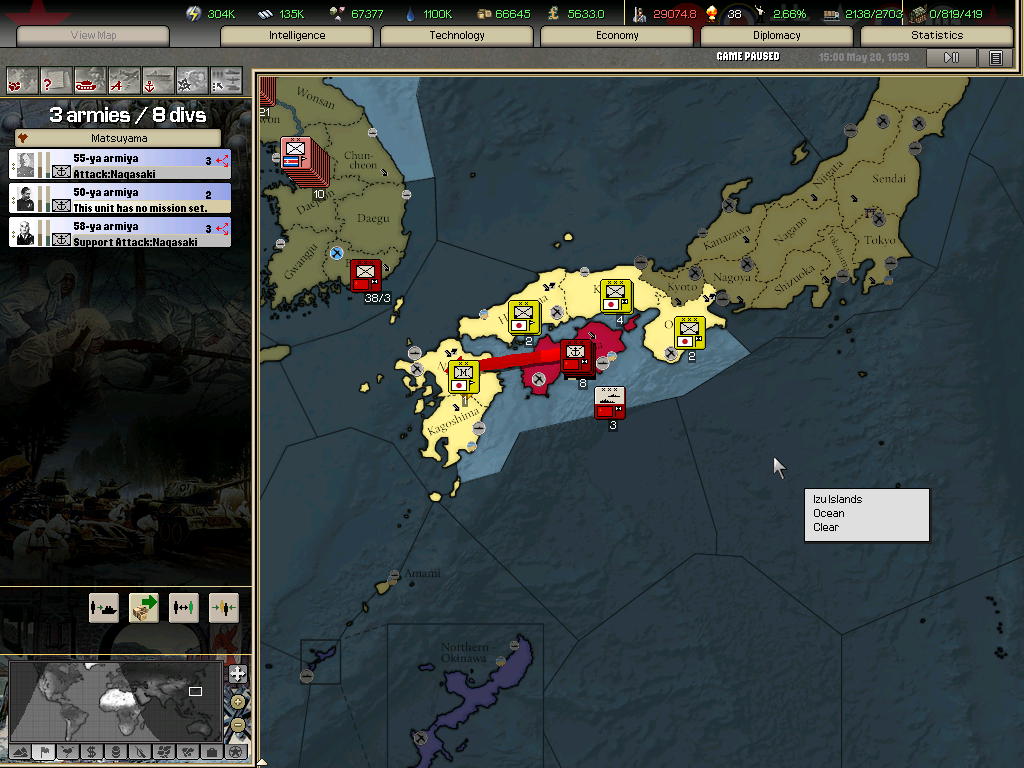Switch to political flag map mode

coord(44,751)
